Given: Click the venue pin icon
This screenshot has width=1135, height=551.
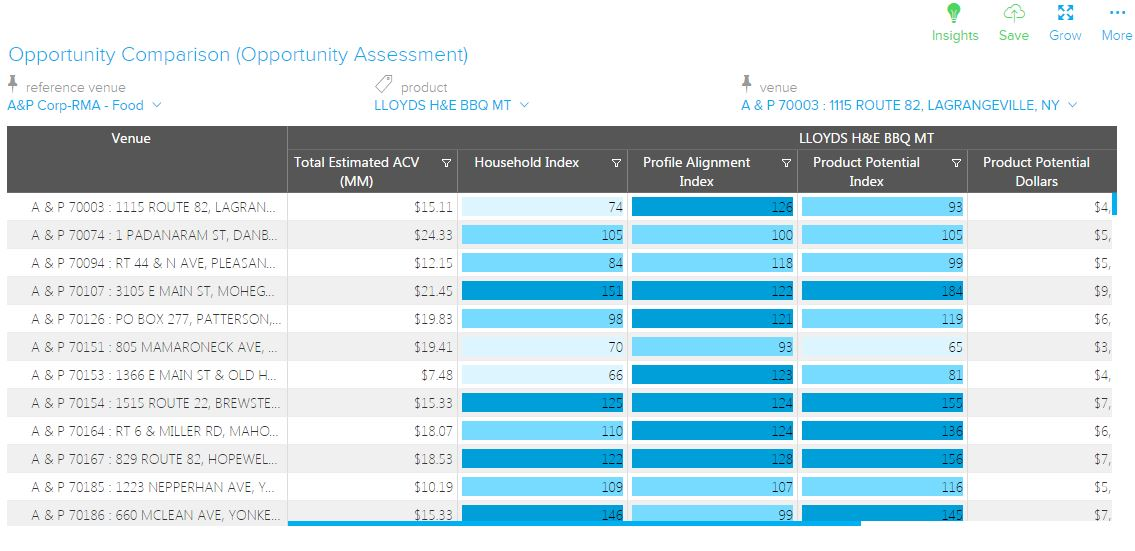Looking at the screenshot, I should coord(747,83).
